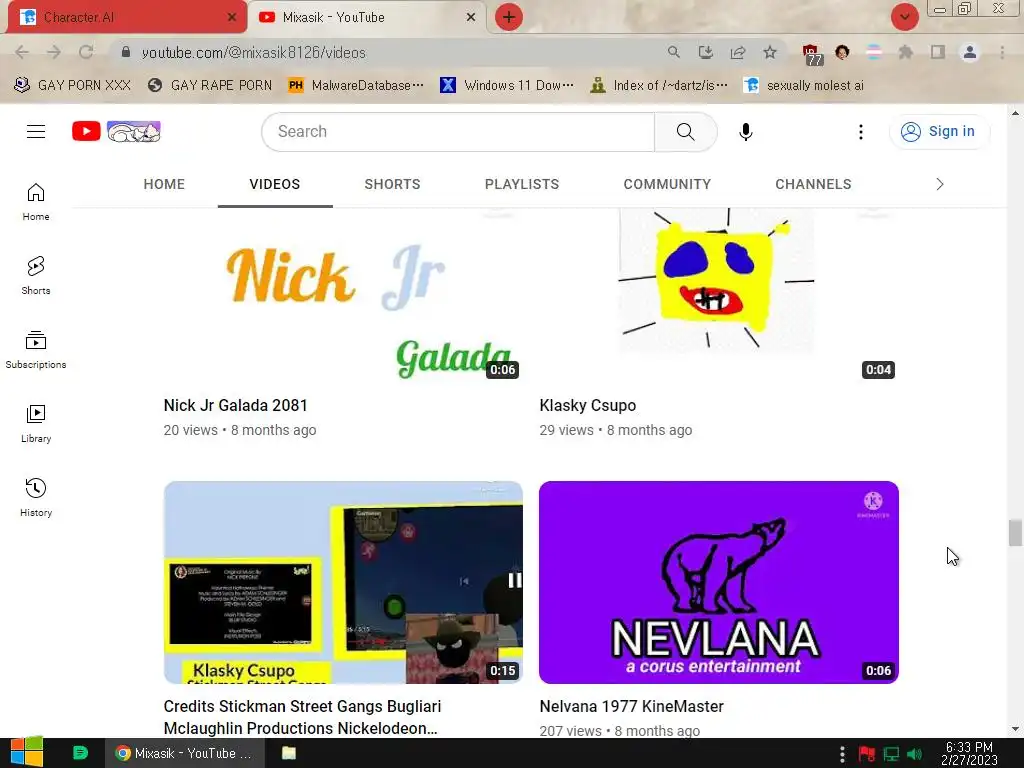The width and height of the screenshot is (1024, 768).
Task: Click the pink and blue striped extension icon
Action: pos(874,52)
